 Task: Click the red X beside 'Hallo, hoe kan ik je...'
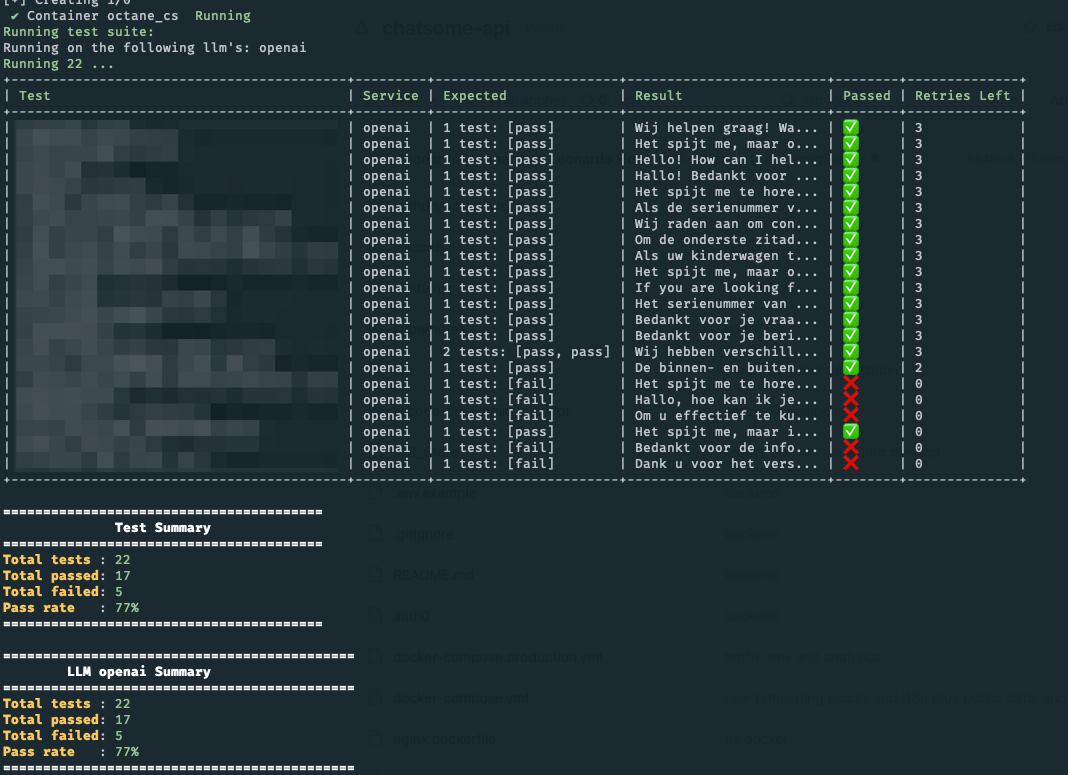pyautogui.click(x=851, y=400)
